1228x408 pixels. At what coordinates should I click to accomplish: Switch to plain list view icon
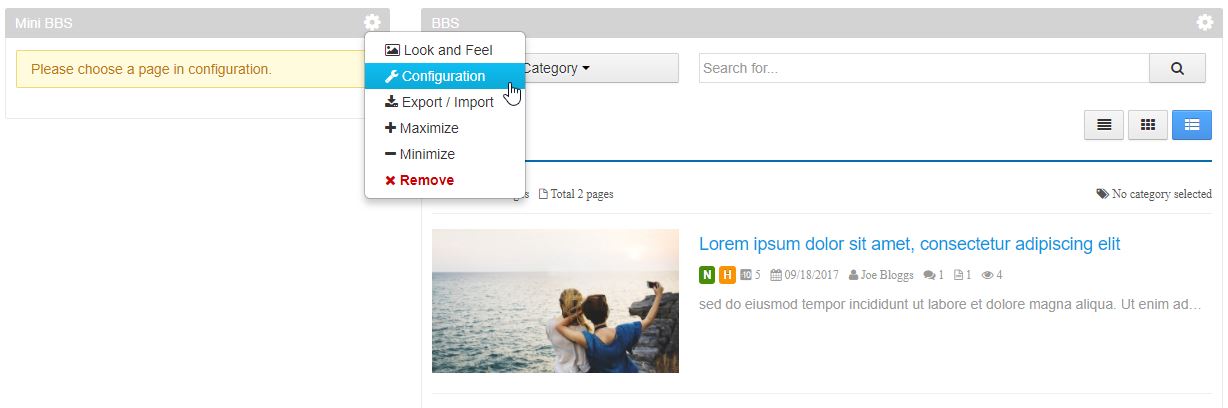[x=1104, y=125]
